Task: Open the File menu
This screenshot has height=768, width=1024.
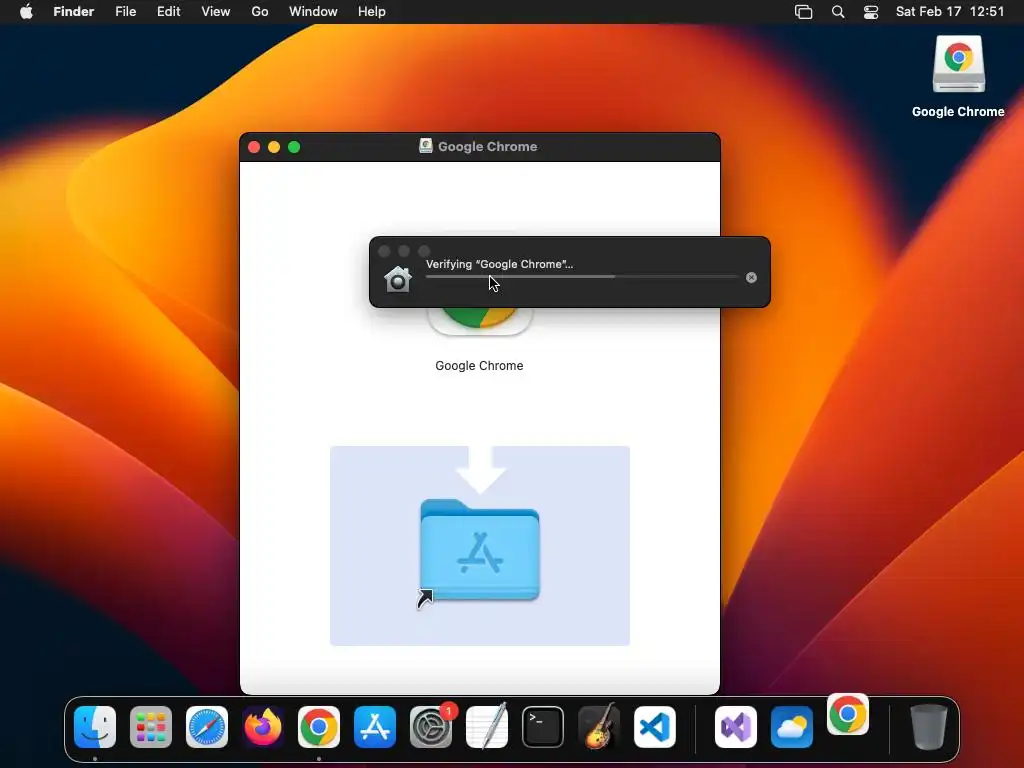Action: [125, 12]
